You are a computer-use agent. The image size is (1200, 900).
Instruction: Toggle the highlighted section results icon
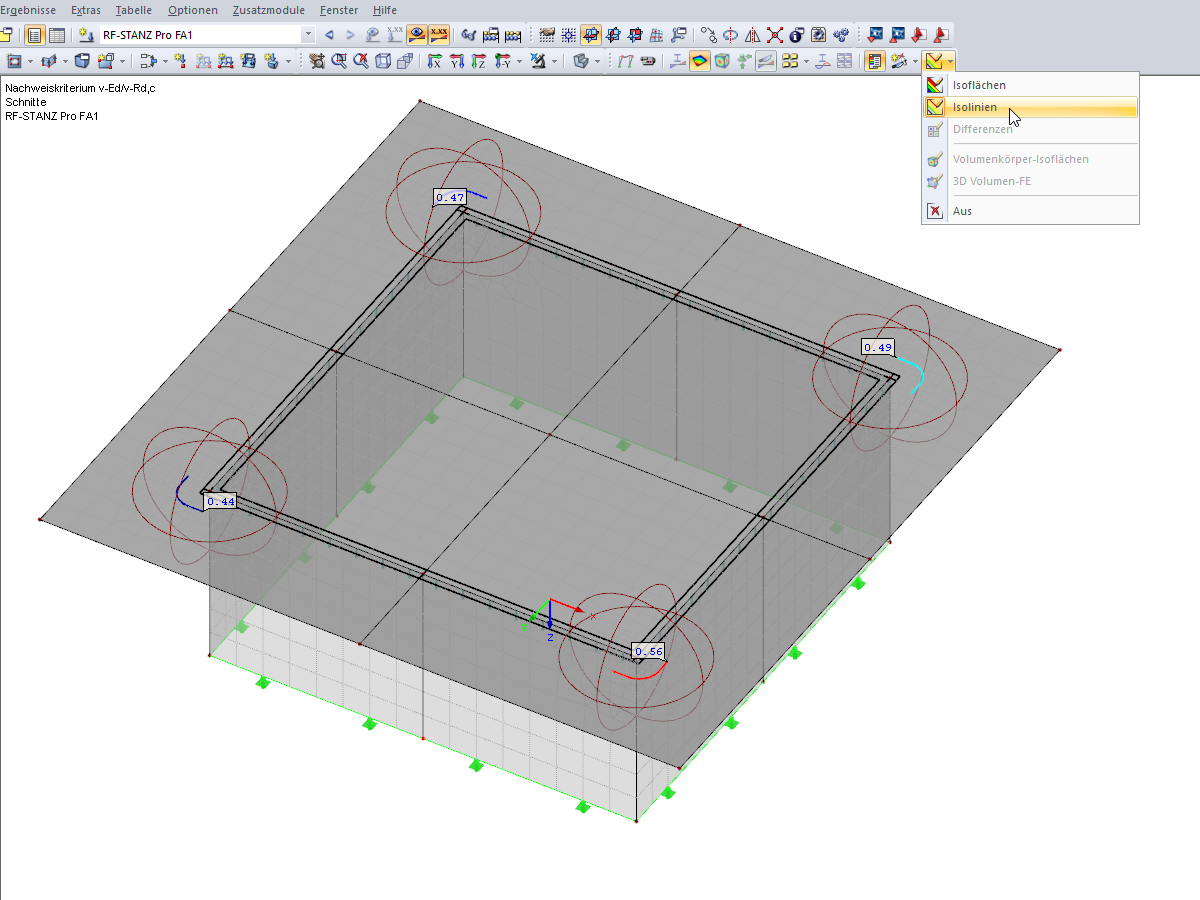tap(766, 61)
